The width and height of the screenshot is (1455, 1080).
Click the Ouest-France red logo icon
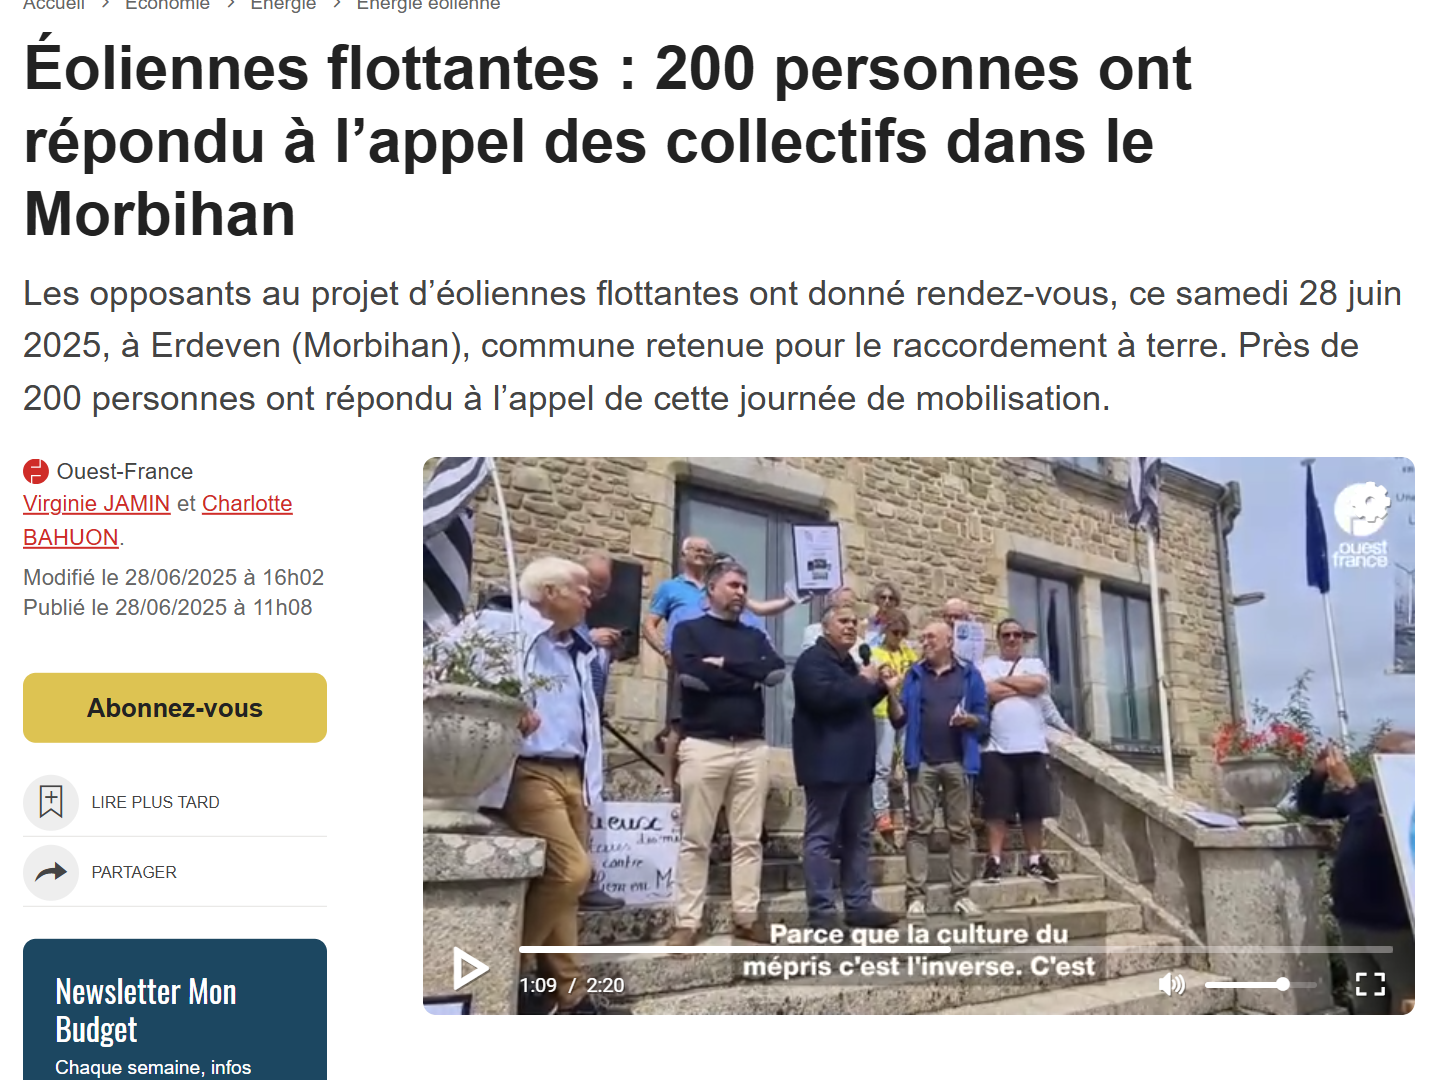[36, 471]
